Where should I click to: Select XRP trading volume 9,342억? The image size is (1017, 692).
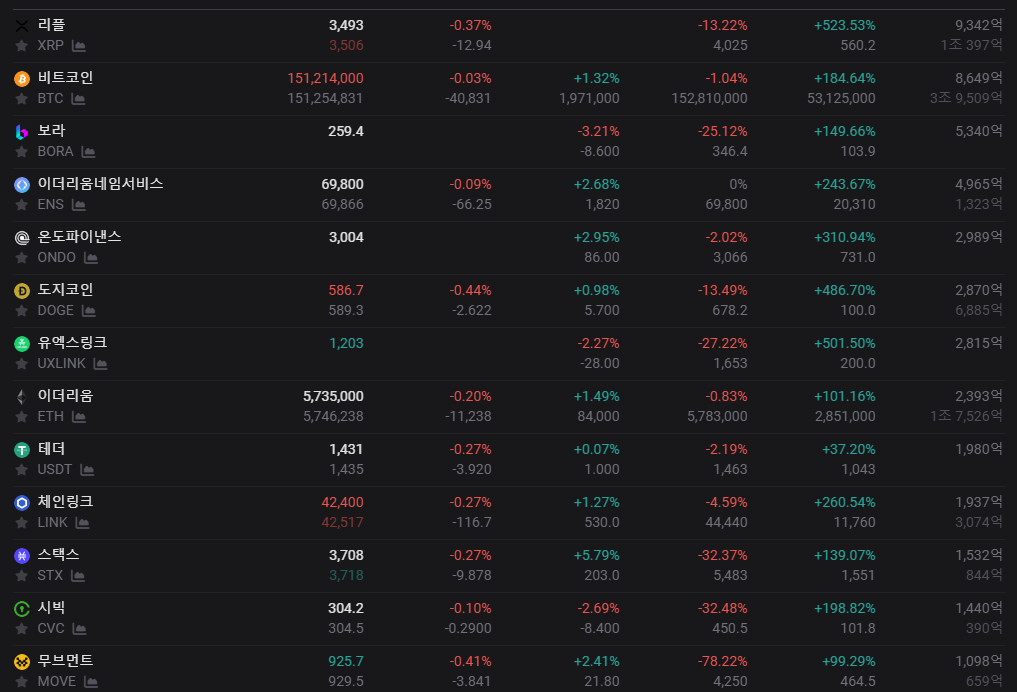point(978,25)
